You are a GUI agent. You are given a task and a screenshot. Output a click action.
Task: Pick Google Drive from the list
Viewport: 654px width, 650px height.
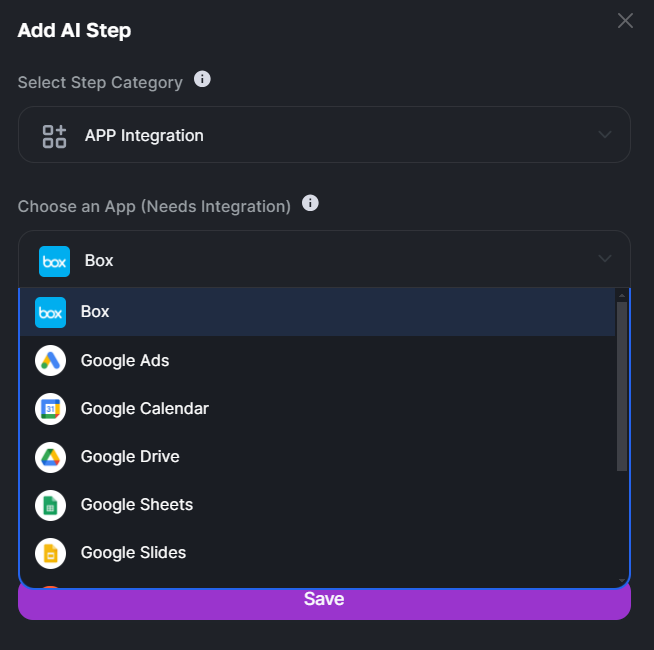click(317, 457)
